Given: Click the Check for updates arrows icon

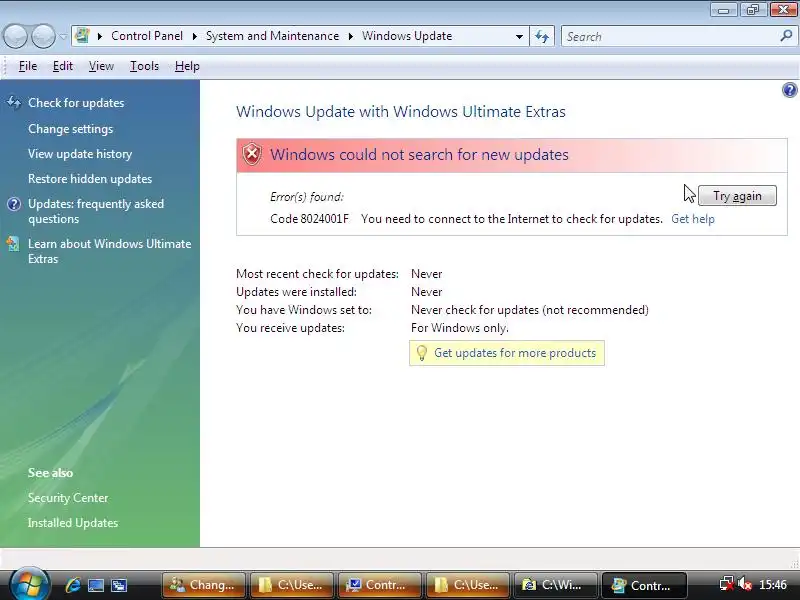Looking at the screenshot, I should tap(14, 103).
